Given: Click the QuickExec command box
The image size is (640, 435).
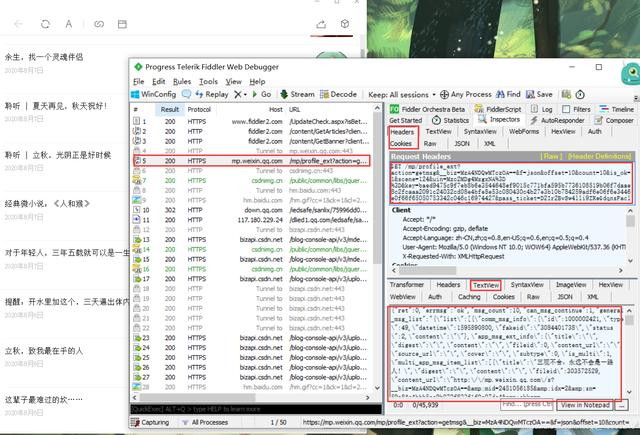Looking at the screenshot, I should point(256,409).
